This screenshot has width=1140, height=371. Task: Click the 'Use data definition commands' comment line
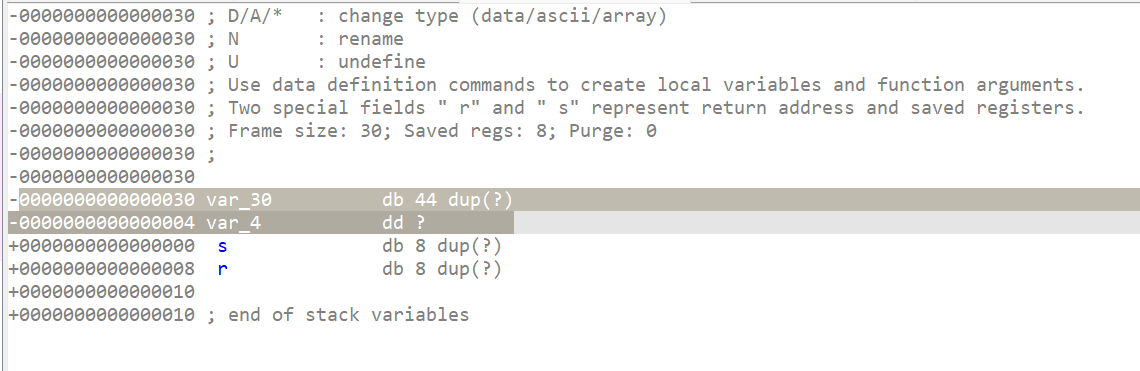click(645, 85)
